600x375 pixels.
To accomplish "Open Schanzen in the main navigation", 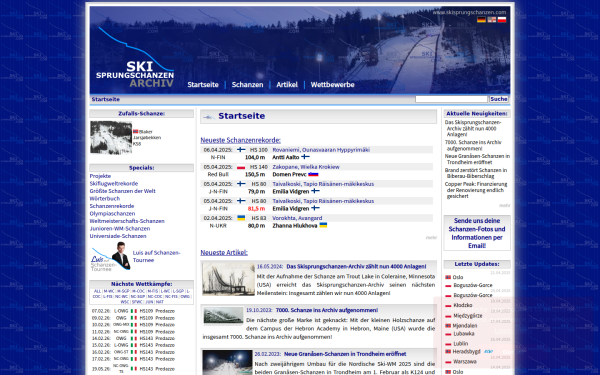I will 247,85.
